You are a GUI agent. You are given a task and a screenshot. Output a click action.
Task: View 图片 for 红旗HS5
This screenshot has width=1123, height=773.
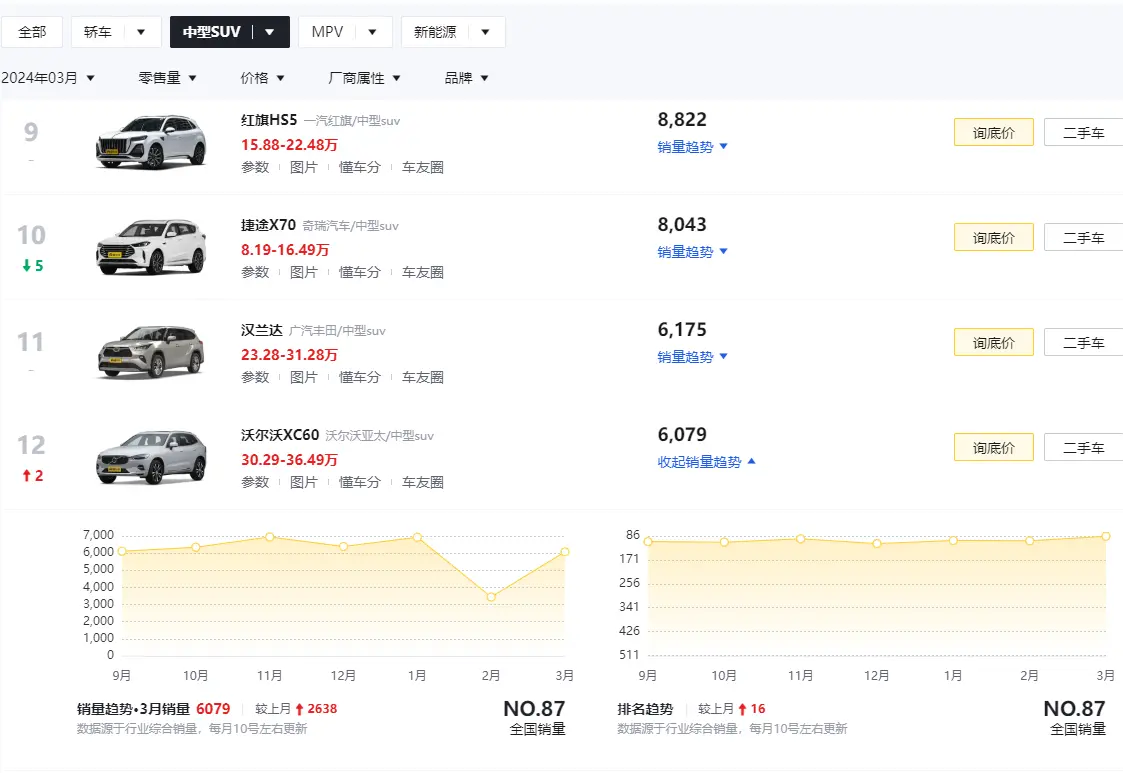pyautogui.click(x=304, y=168)
